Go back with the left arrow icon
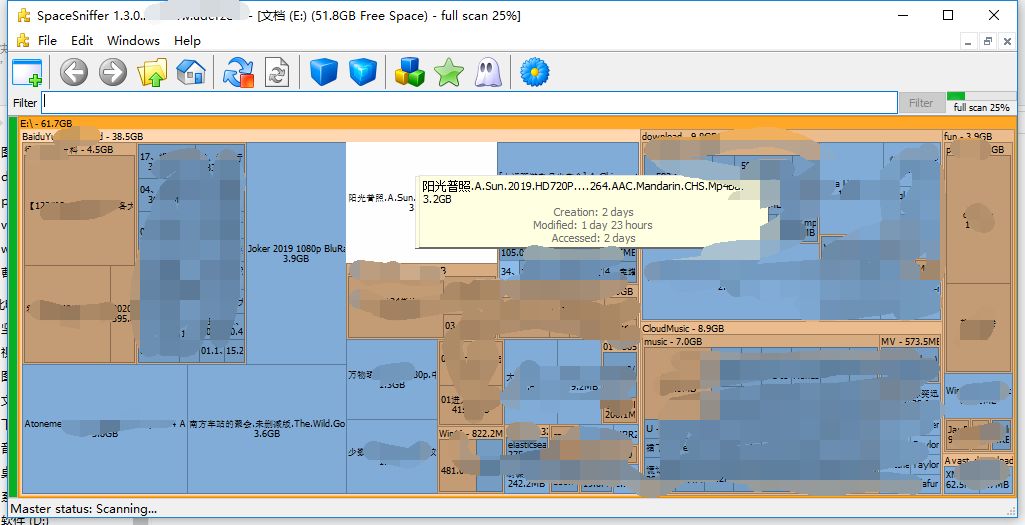The height and width of the screenshot is (525, 1025). (74, 72)
